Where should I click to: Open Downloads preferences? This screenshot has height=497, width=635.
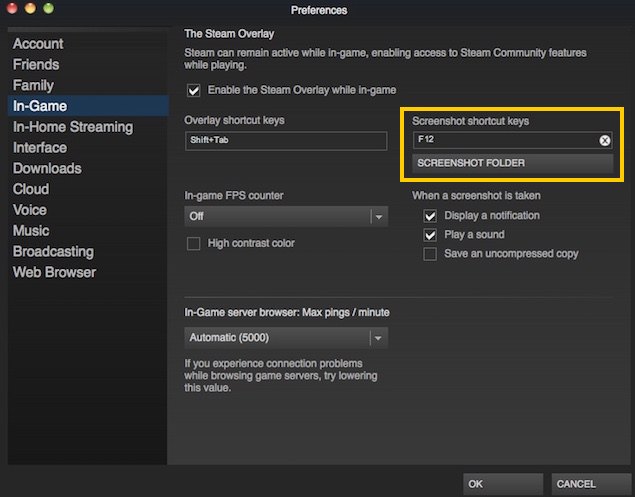point(47,168)
